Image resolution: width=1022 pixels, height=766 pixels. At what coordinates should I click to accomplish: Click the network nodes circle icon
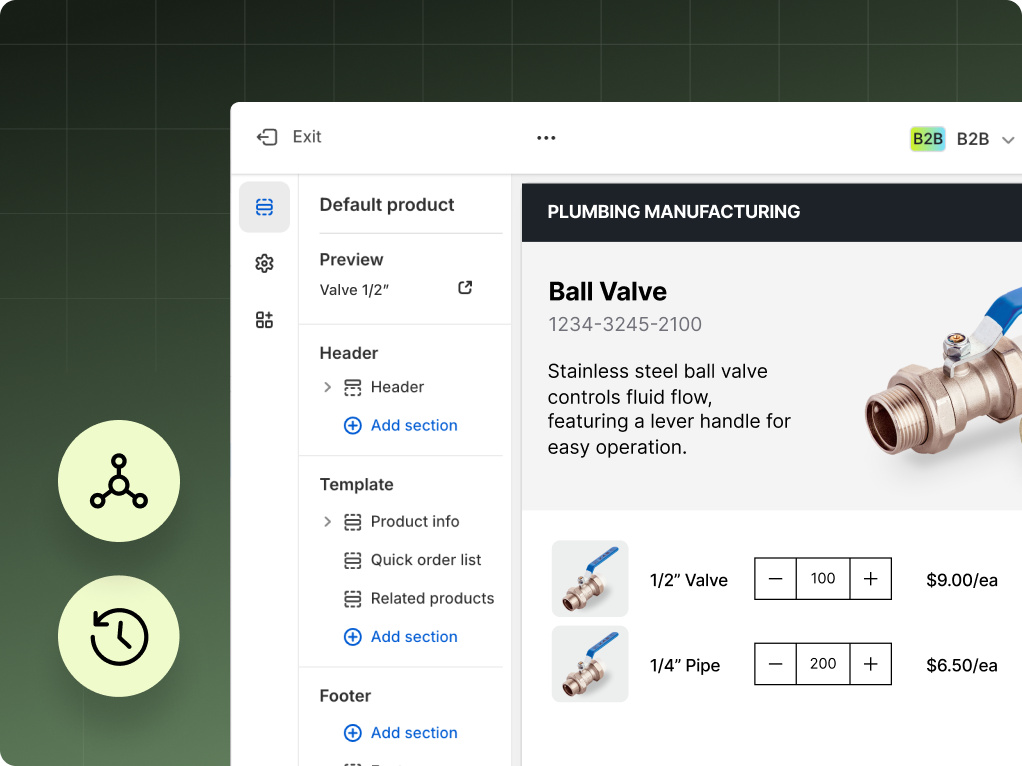coord(119,481)
